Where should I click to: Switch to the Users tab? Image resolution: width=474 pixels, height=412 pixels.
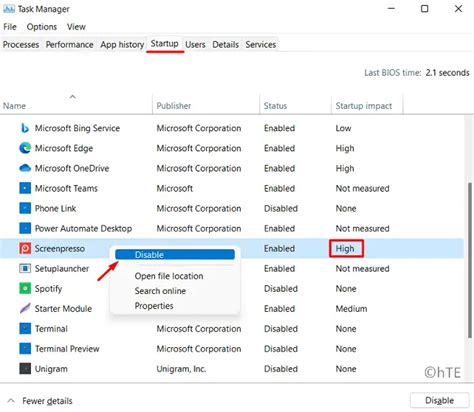tap(195, 44)
